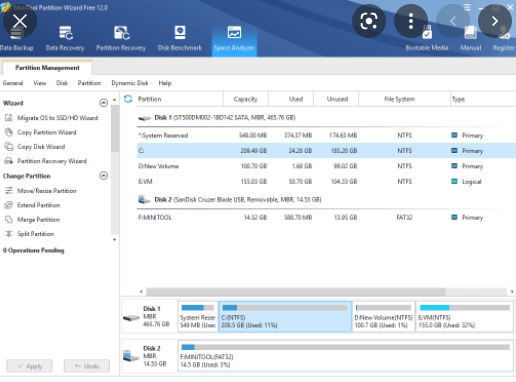Image resolution: width=516 pixels, height=382 pixels.
Task: Click Disk 1 drive icon in partition list
Action: tap(145, 118)
